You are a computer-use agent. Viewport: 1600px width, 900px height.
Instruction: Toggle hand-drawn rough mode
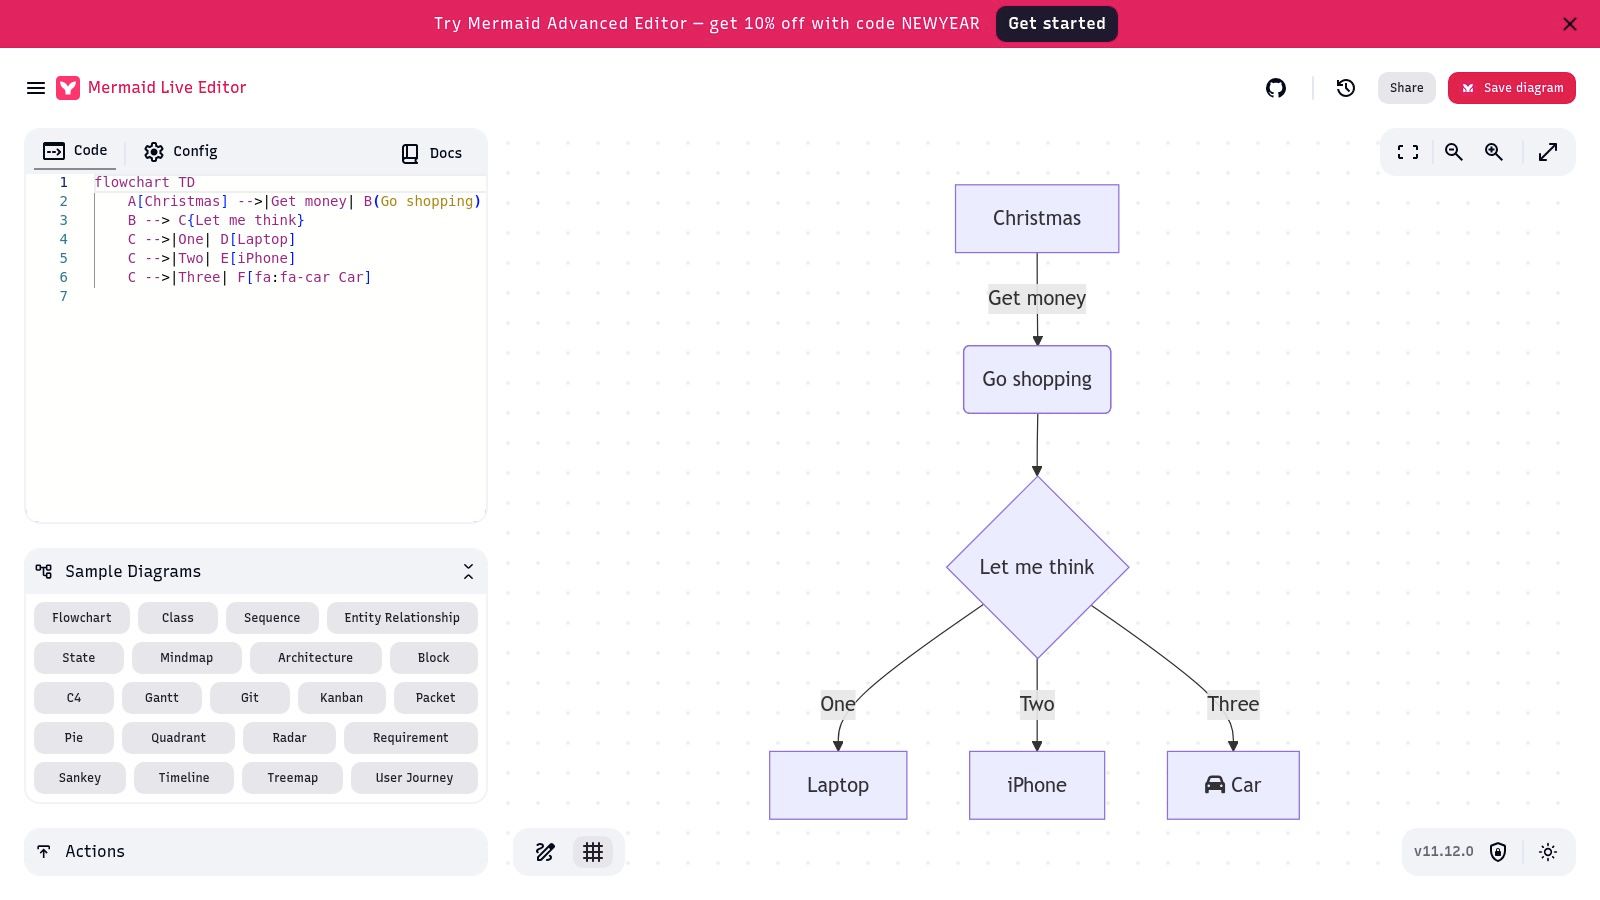545,852
